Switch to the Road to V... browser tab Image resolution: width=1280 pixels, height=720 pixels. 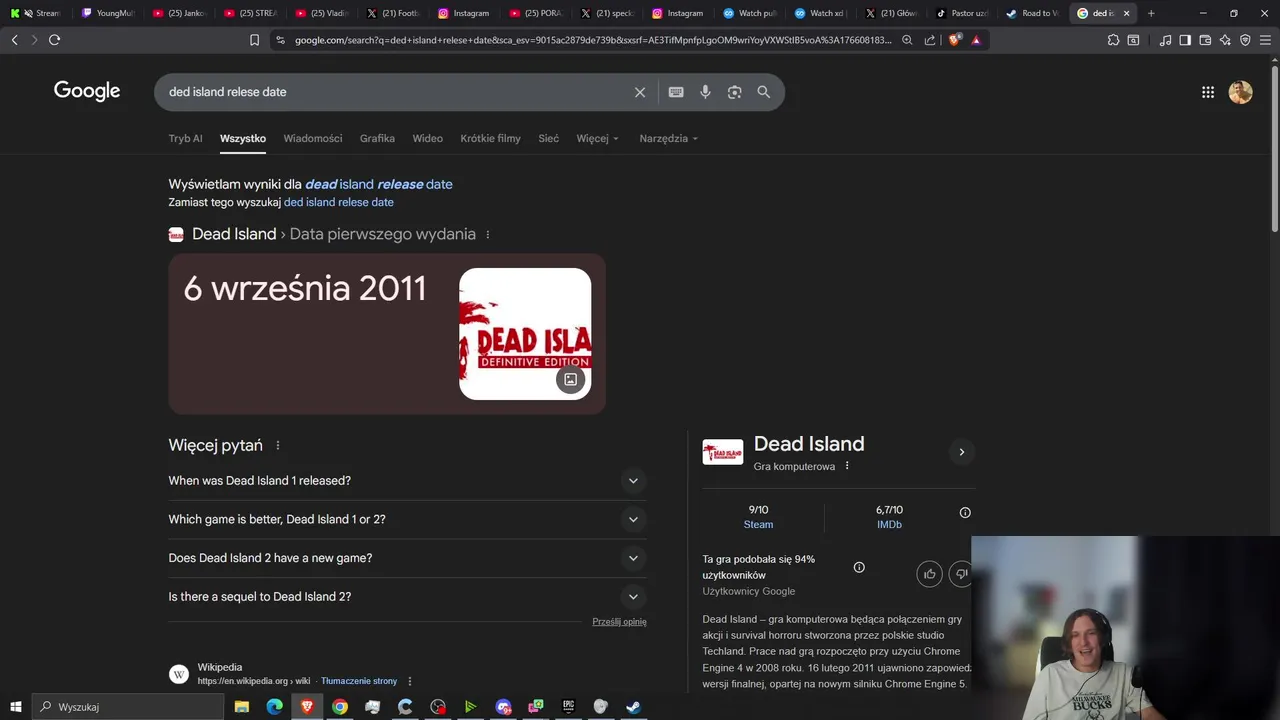click(x=1032, y=13)
